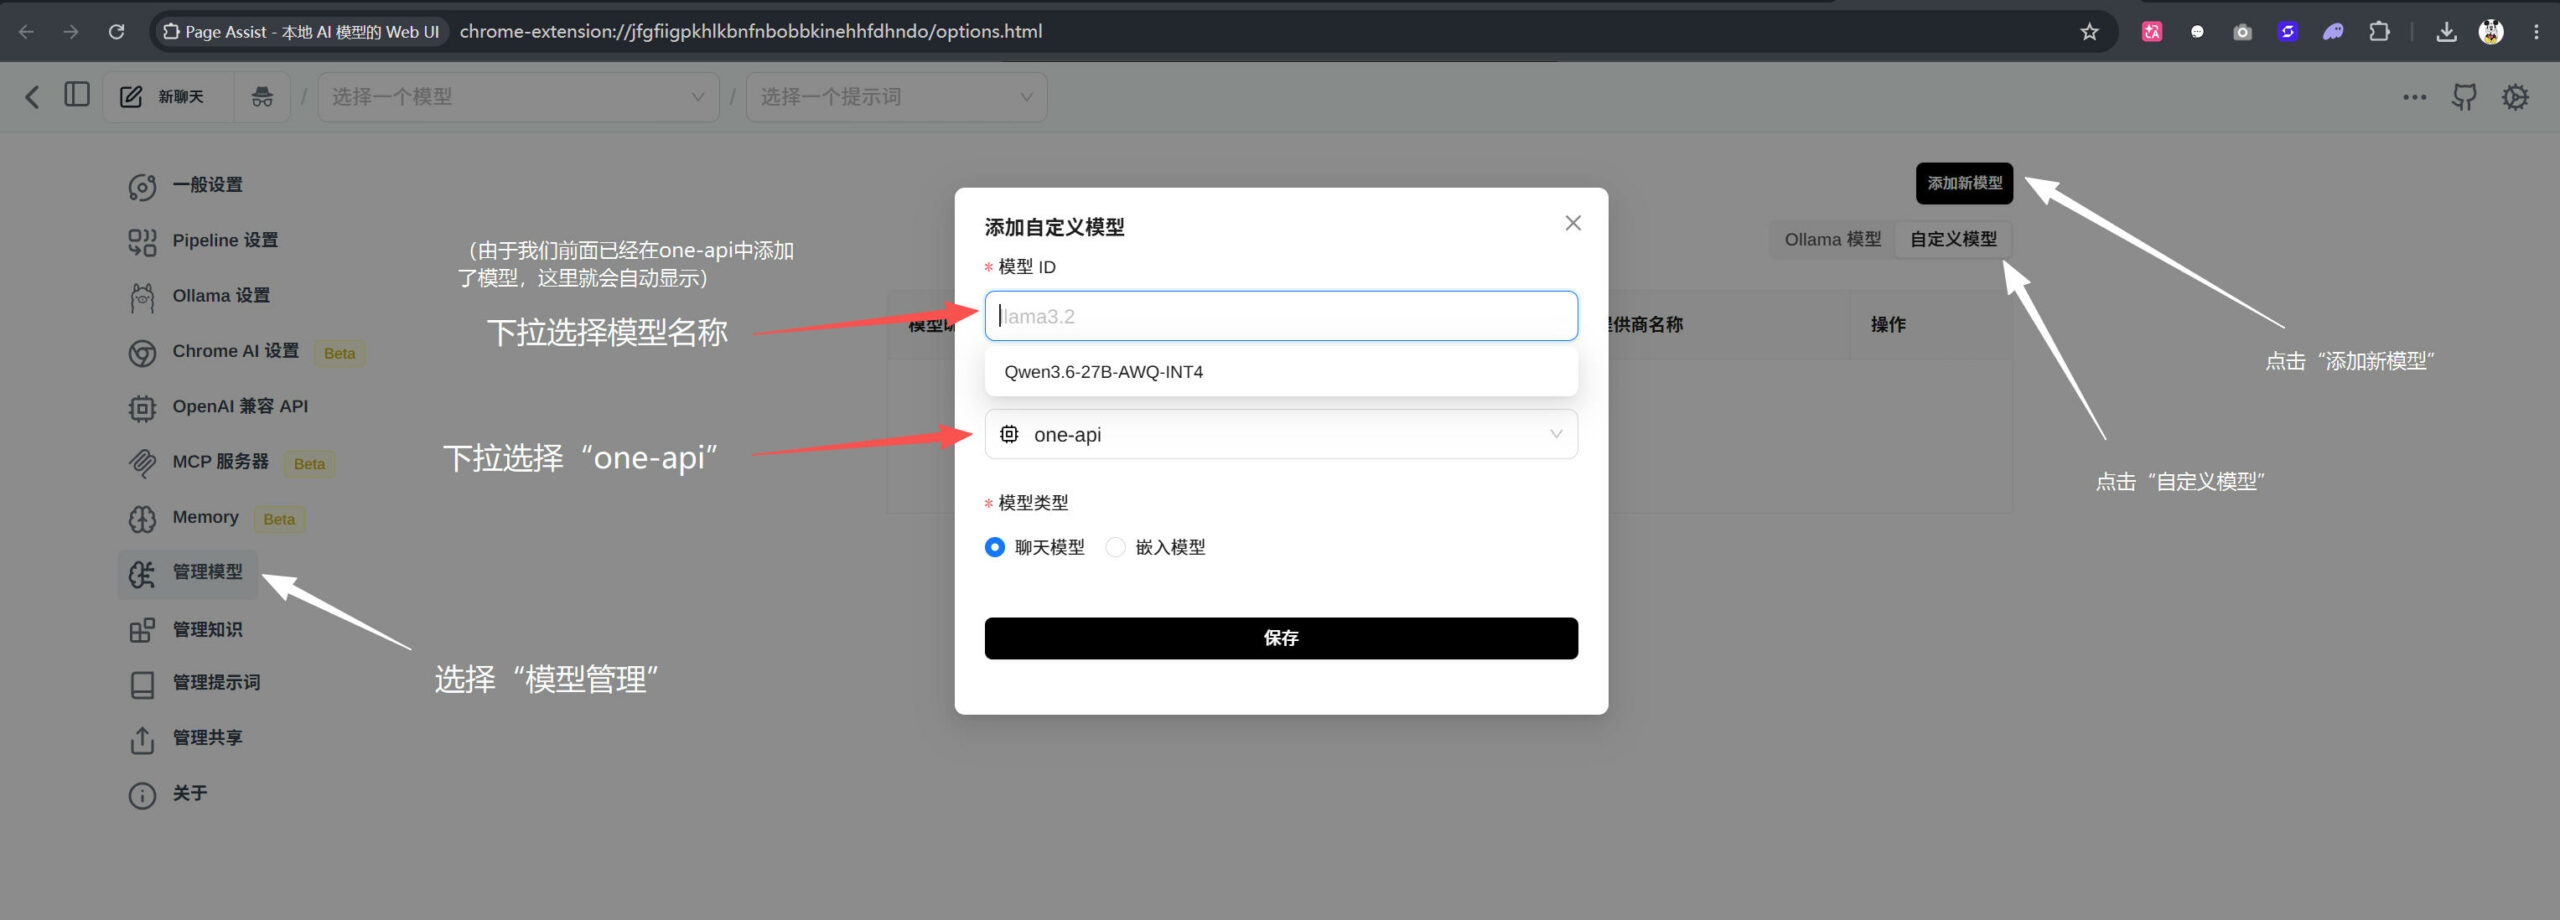The image size is (2560, 920).
Task: Click the 模型 ID input field
Action: (1281, 316)
